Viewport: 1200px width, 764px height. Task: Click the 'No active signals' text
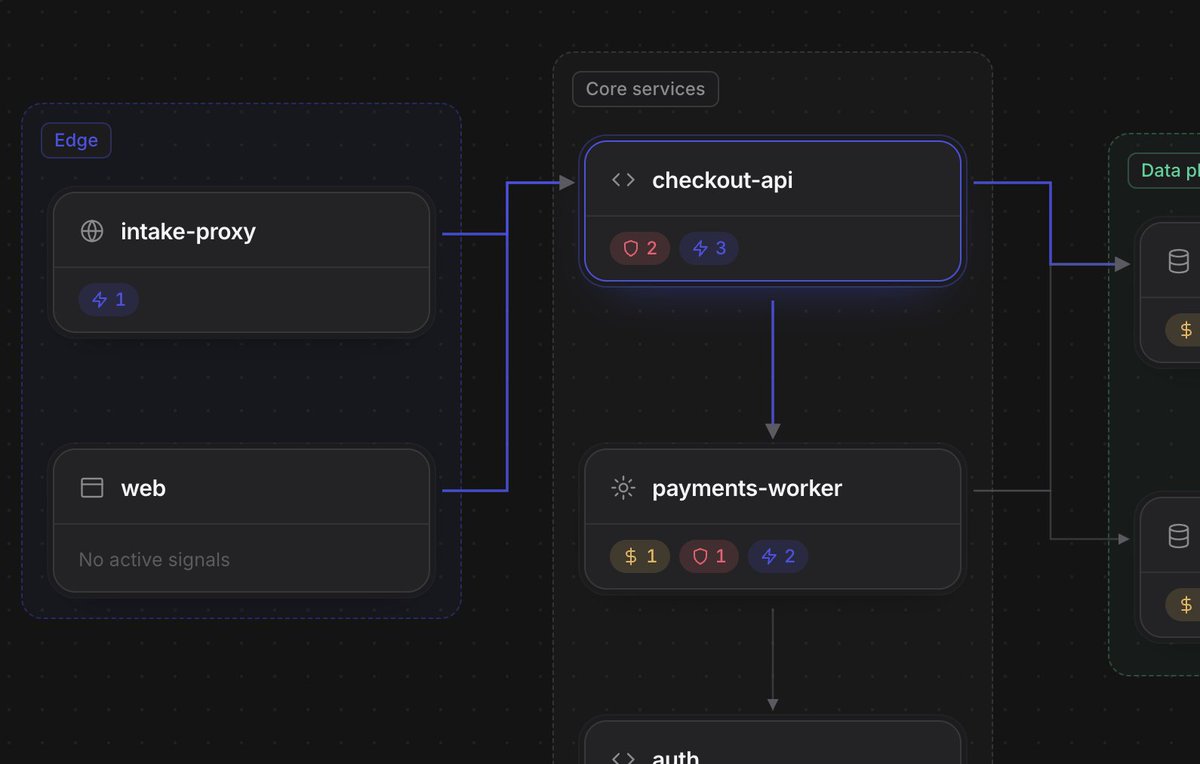[154, 560]
